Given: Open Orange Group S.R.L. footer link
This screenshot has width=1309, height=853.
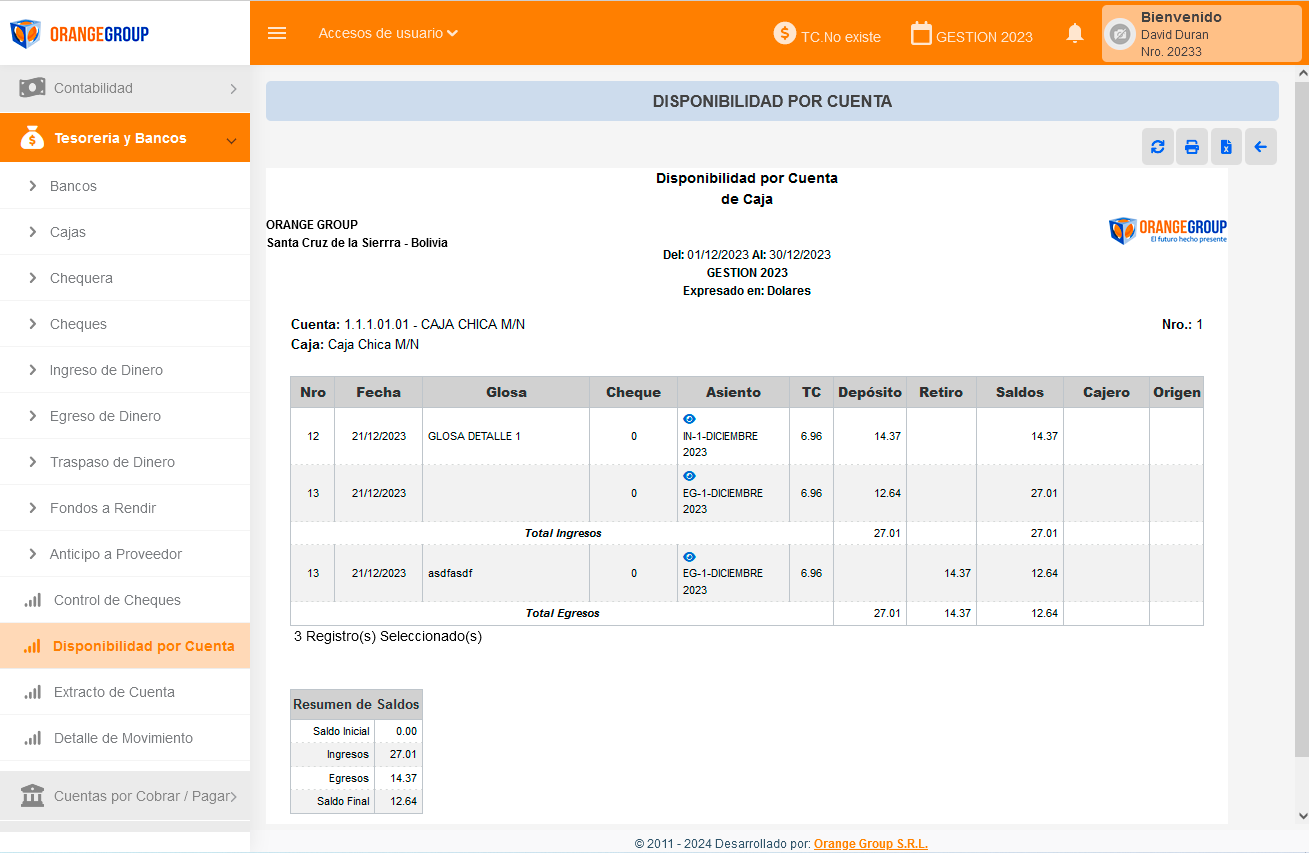Looking at the screenshot, I should click(870, 844).
